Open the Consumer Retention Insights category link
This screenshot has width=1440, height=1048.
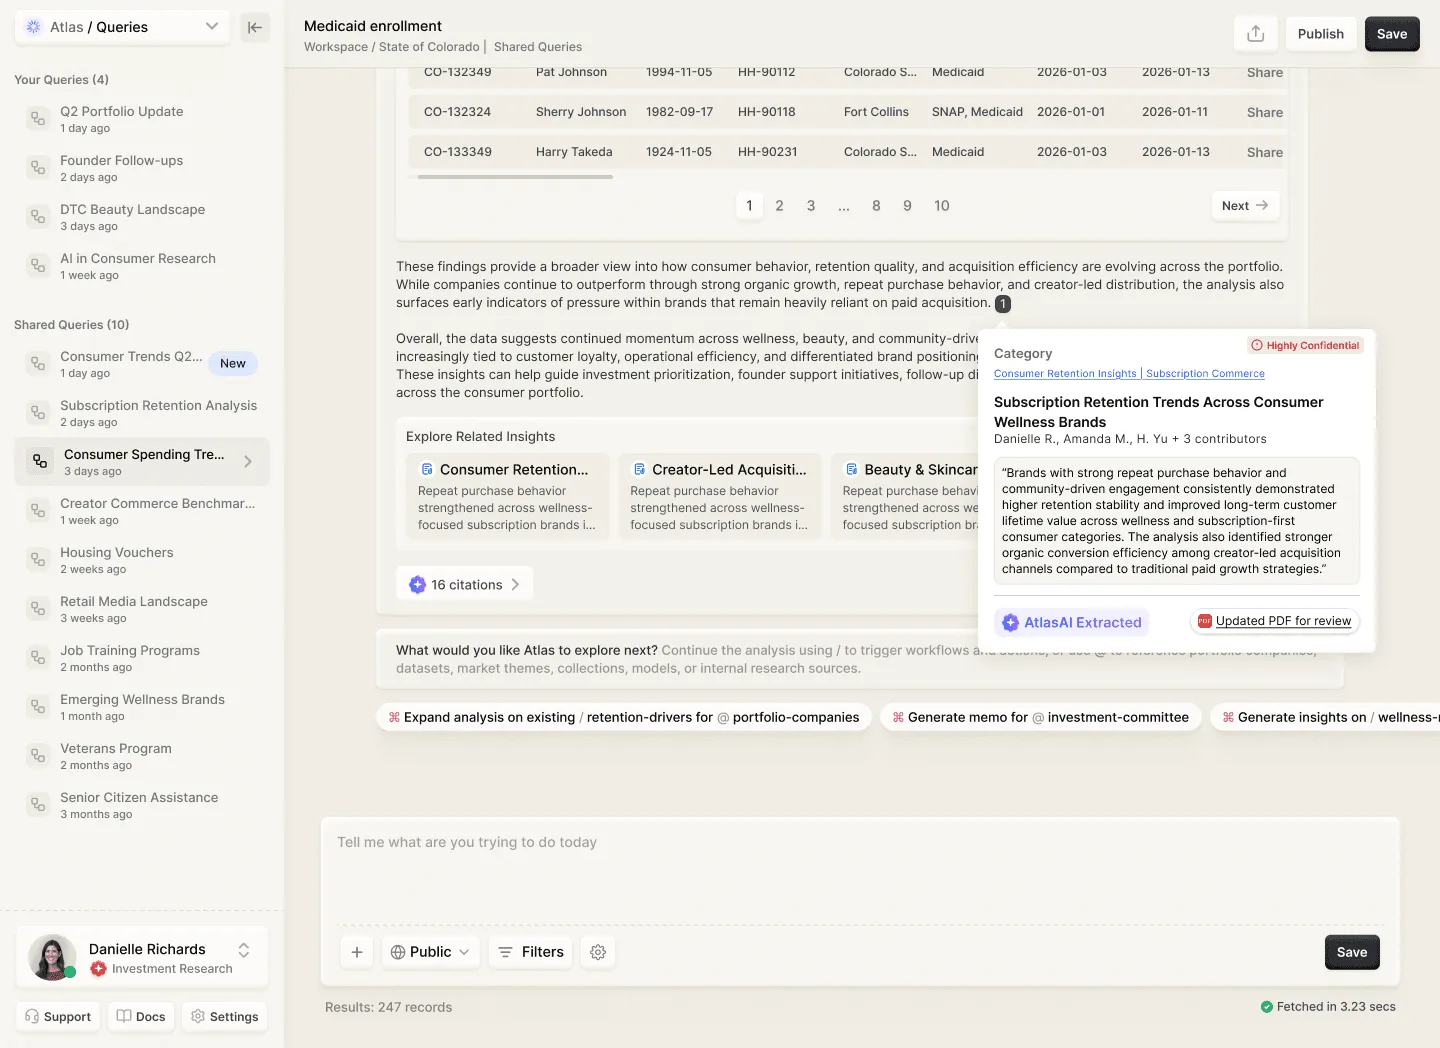coord(1065,374)
